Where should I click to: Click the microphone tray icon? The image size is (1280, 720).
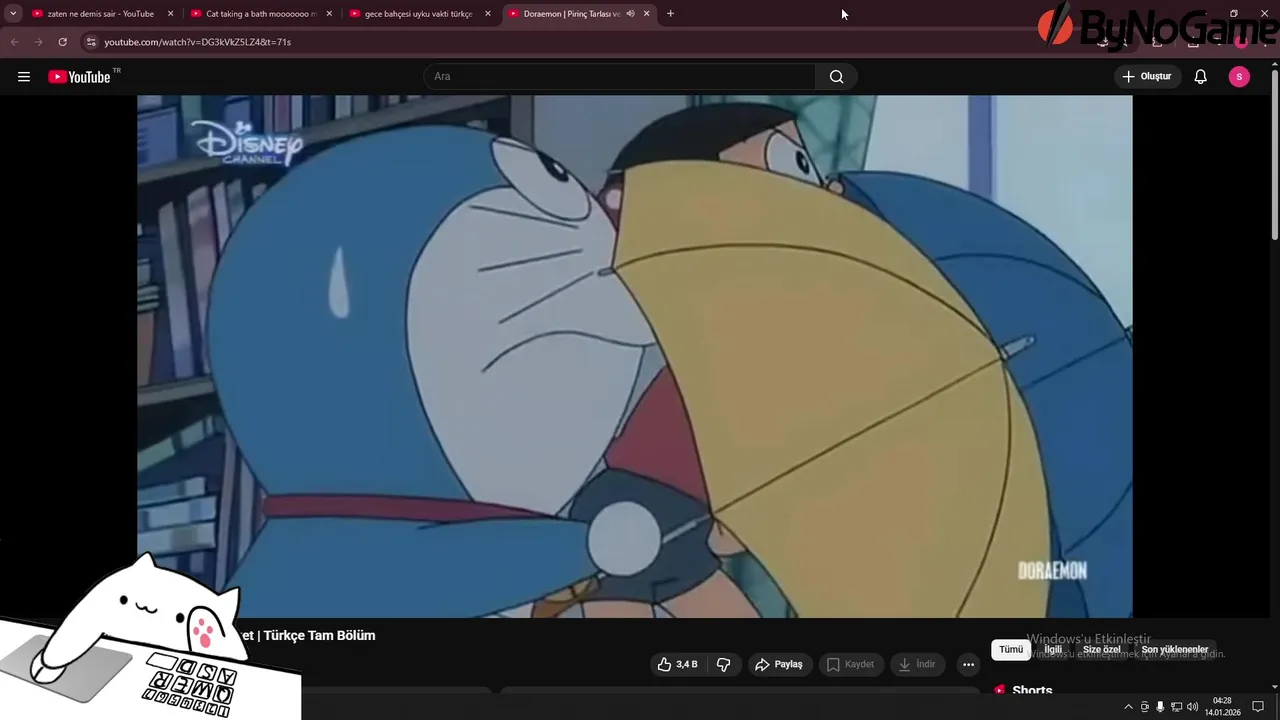(1160, 707)
